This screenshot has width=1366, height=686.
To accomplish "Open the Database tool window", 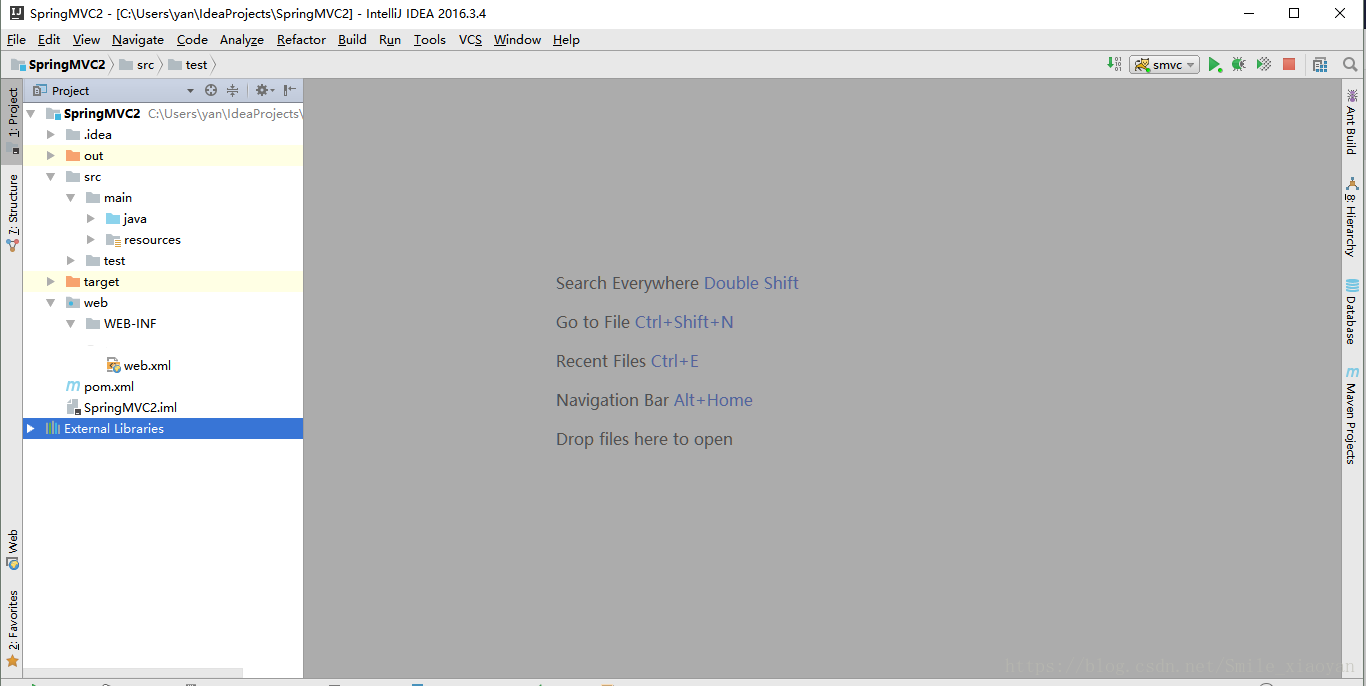I will click(x=1352, y=312).
